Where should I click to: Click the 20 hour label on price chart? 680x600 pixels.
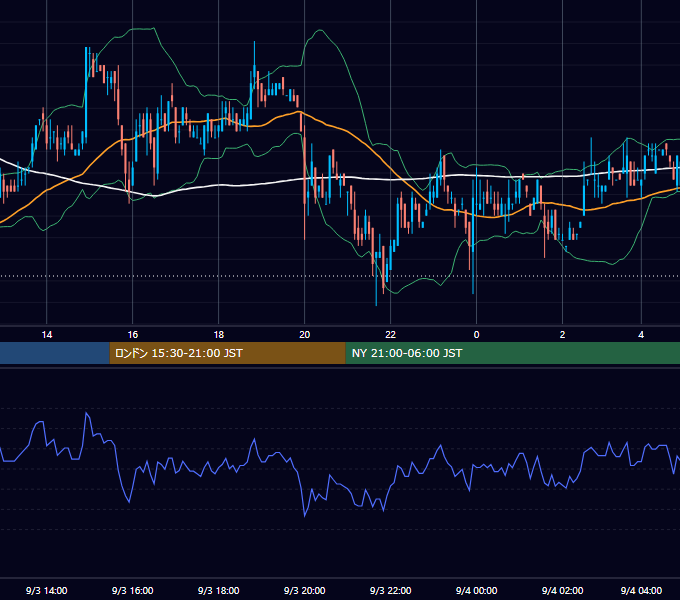point(304,335)
